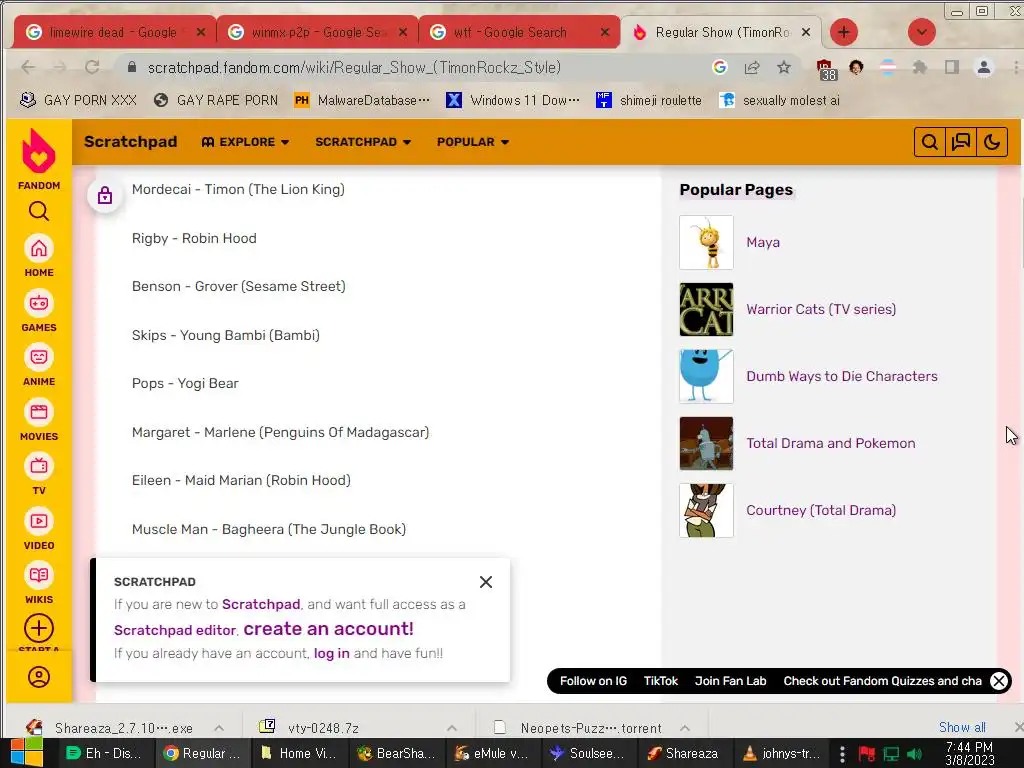
Task: Open Dumb Ways to Die Characters link
Action: coord(842,376)
